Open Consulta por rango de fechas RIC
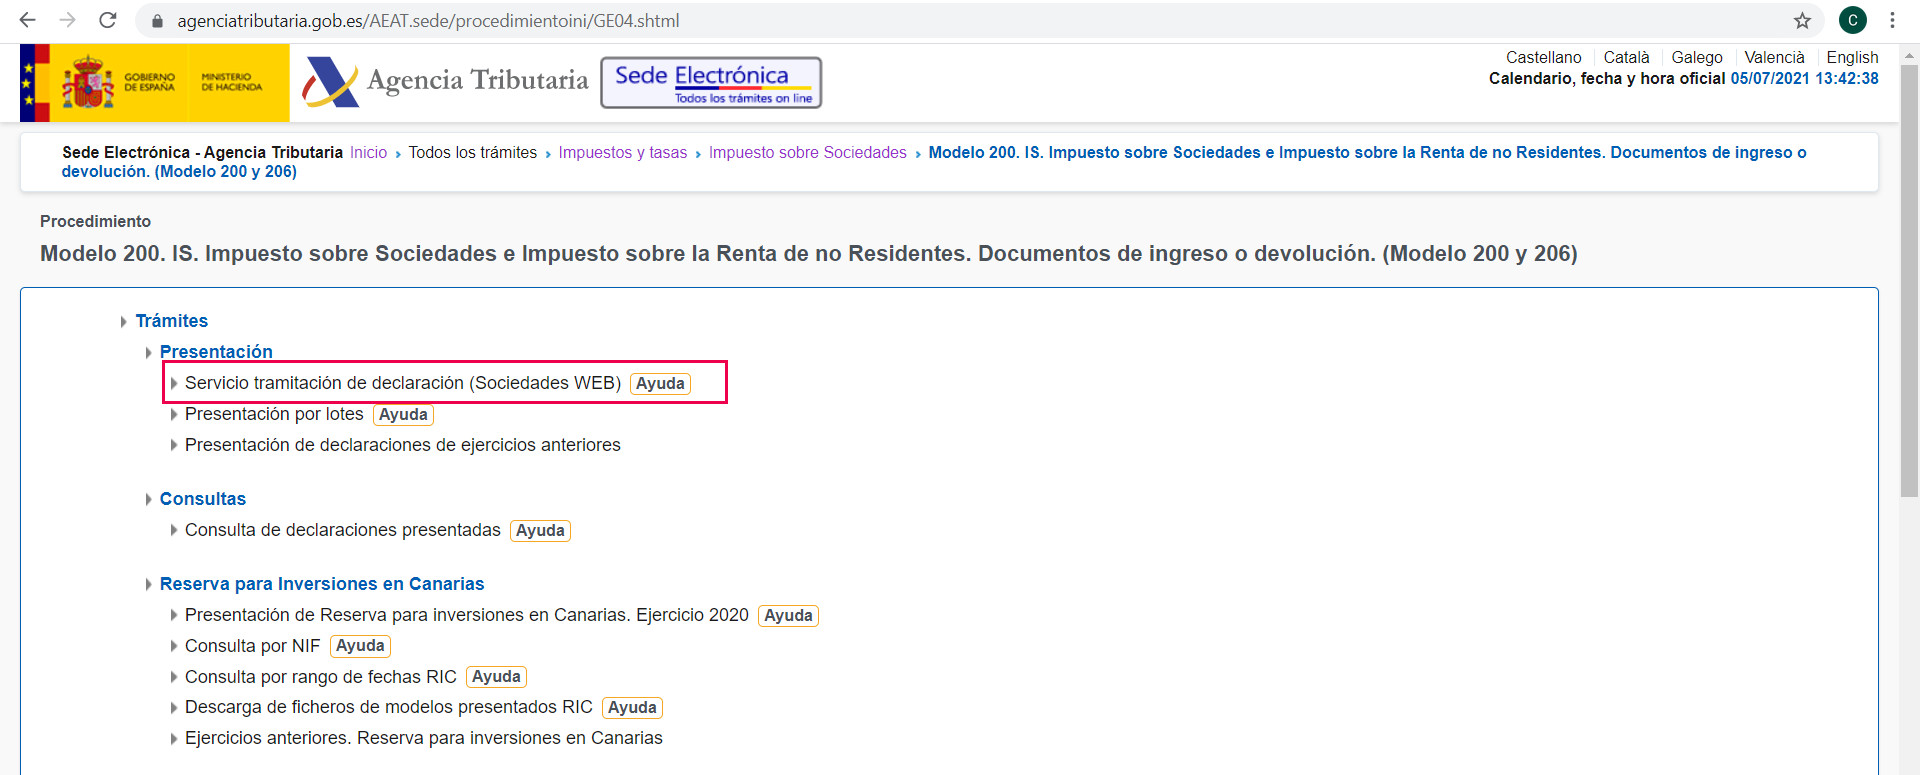The height and width of the screenshot is (775, 1920). tap(320, 677)
